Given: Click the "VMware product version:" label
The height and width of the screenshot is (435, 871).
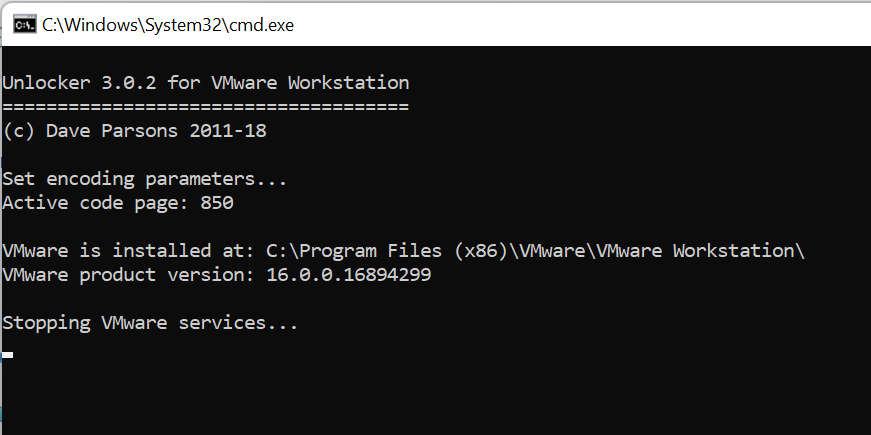Looking at the screenshot, I should click(129, 273).
